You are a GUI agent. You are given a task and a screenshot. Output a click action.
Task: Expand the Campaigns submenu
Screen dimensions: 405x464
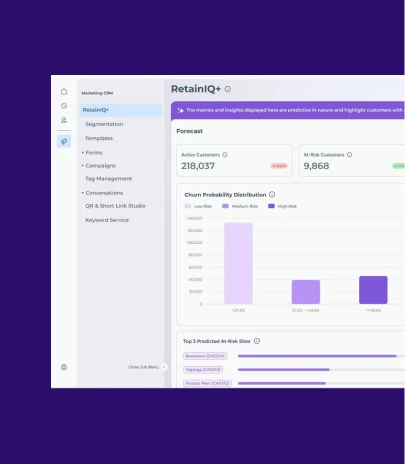[99, 166]
